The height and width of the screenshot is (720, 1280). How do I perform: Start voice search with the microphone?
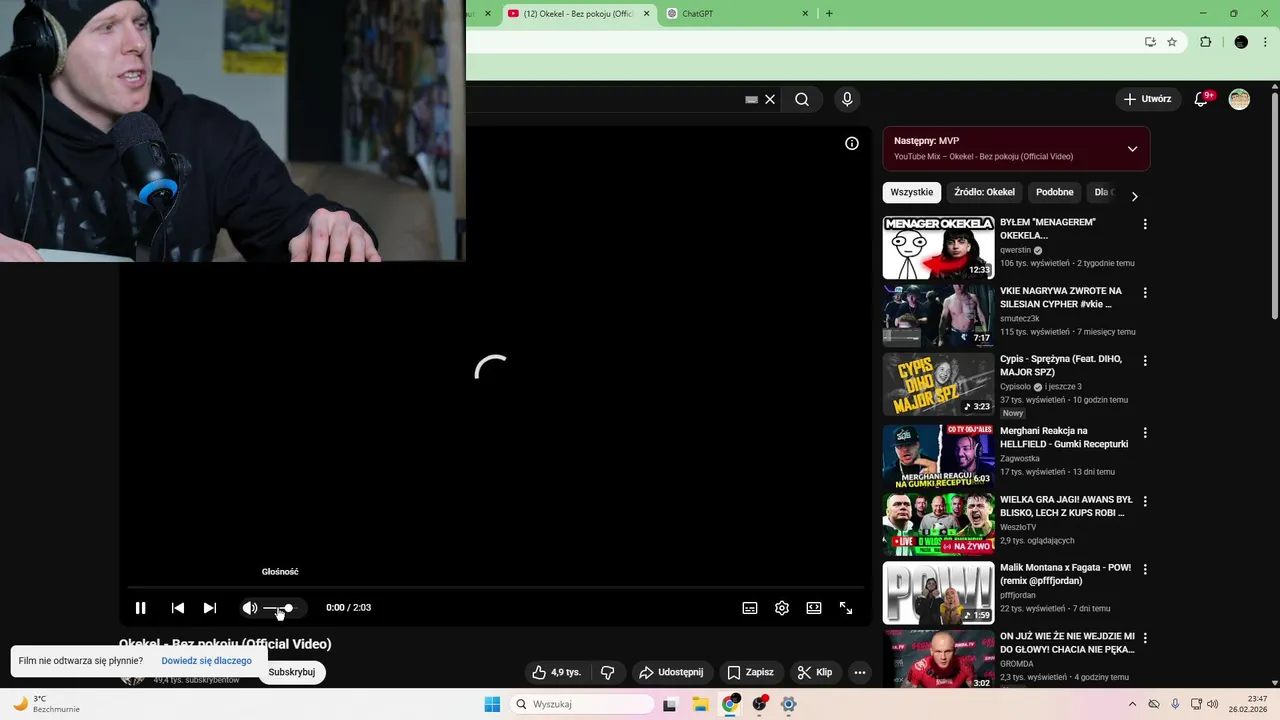click(x=847, y=99)
